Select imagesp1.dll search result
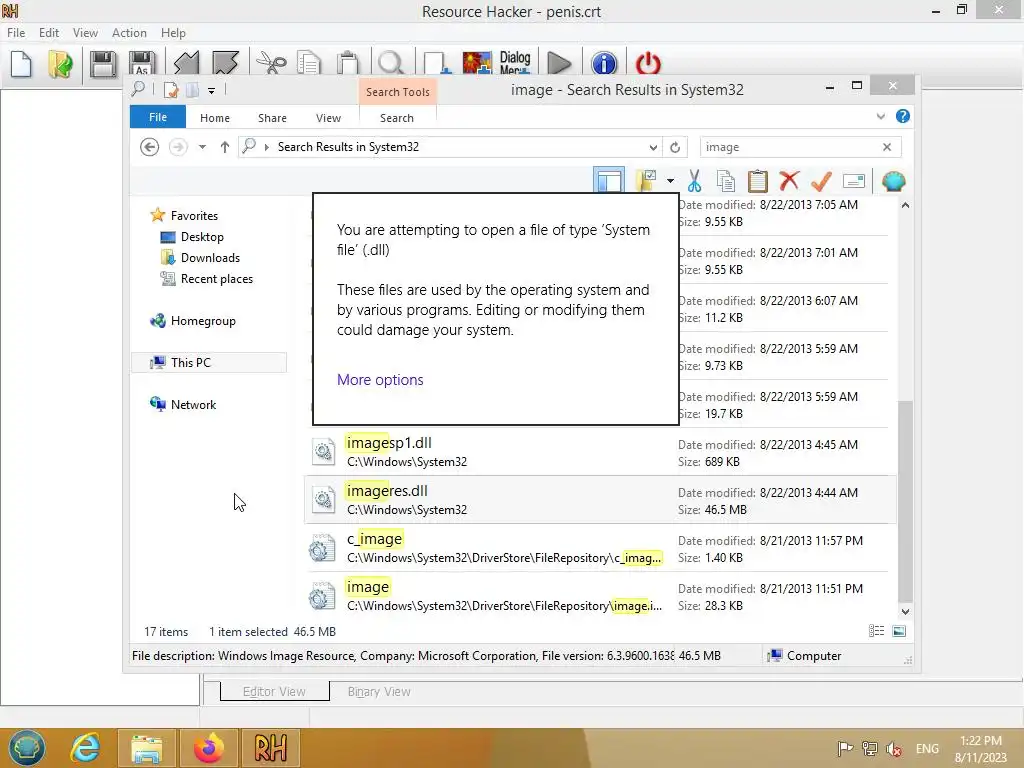1024x768 pixels. (600, 452)
